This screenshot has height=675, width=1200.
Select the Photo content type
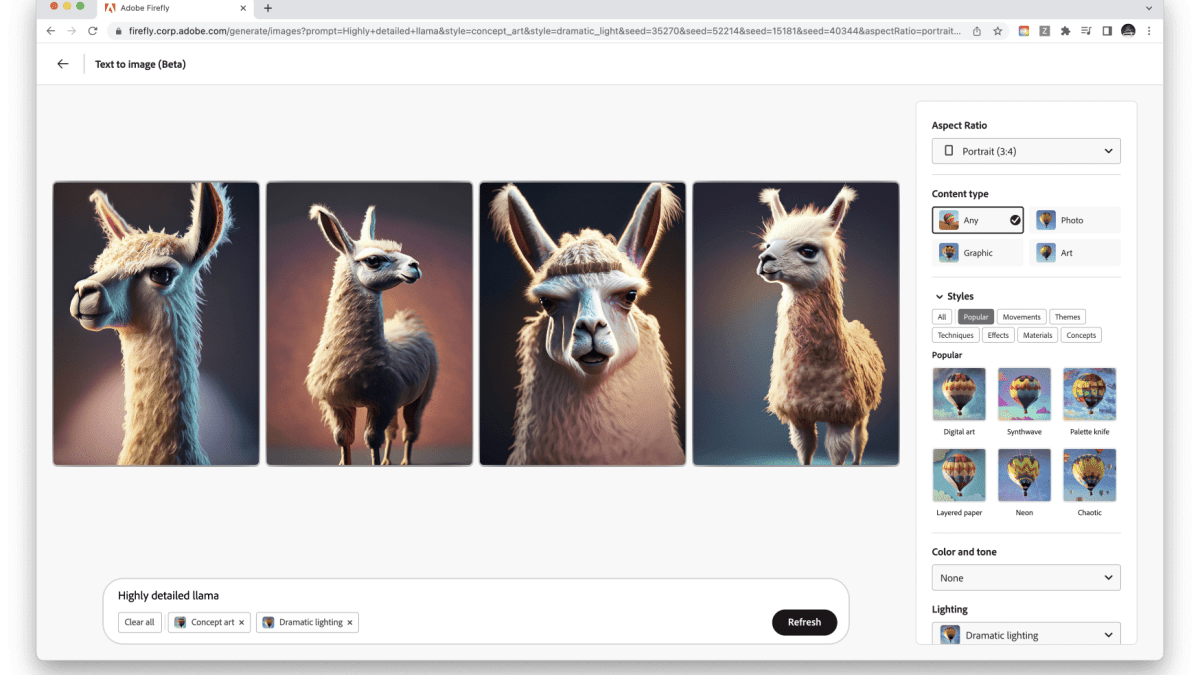[1075, 220]
